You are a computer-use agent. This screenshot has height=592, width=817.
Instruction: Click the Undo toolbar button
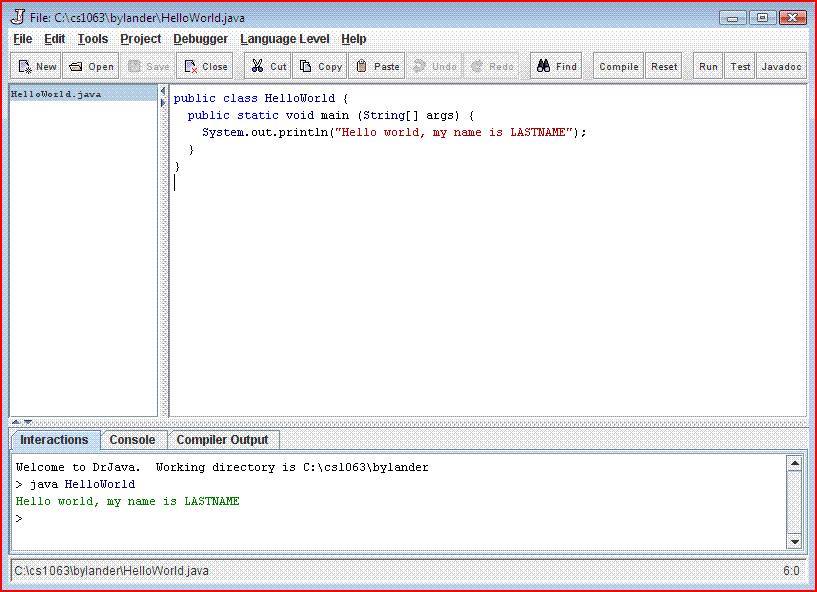[x=434, y=66]
